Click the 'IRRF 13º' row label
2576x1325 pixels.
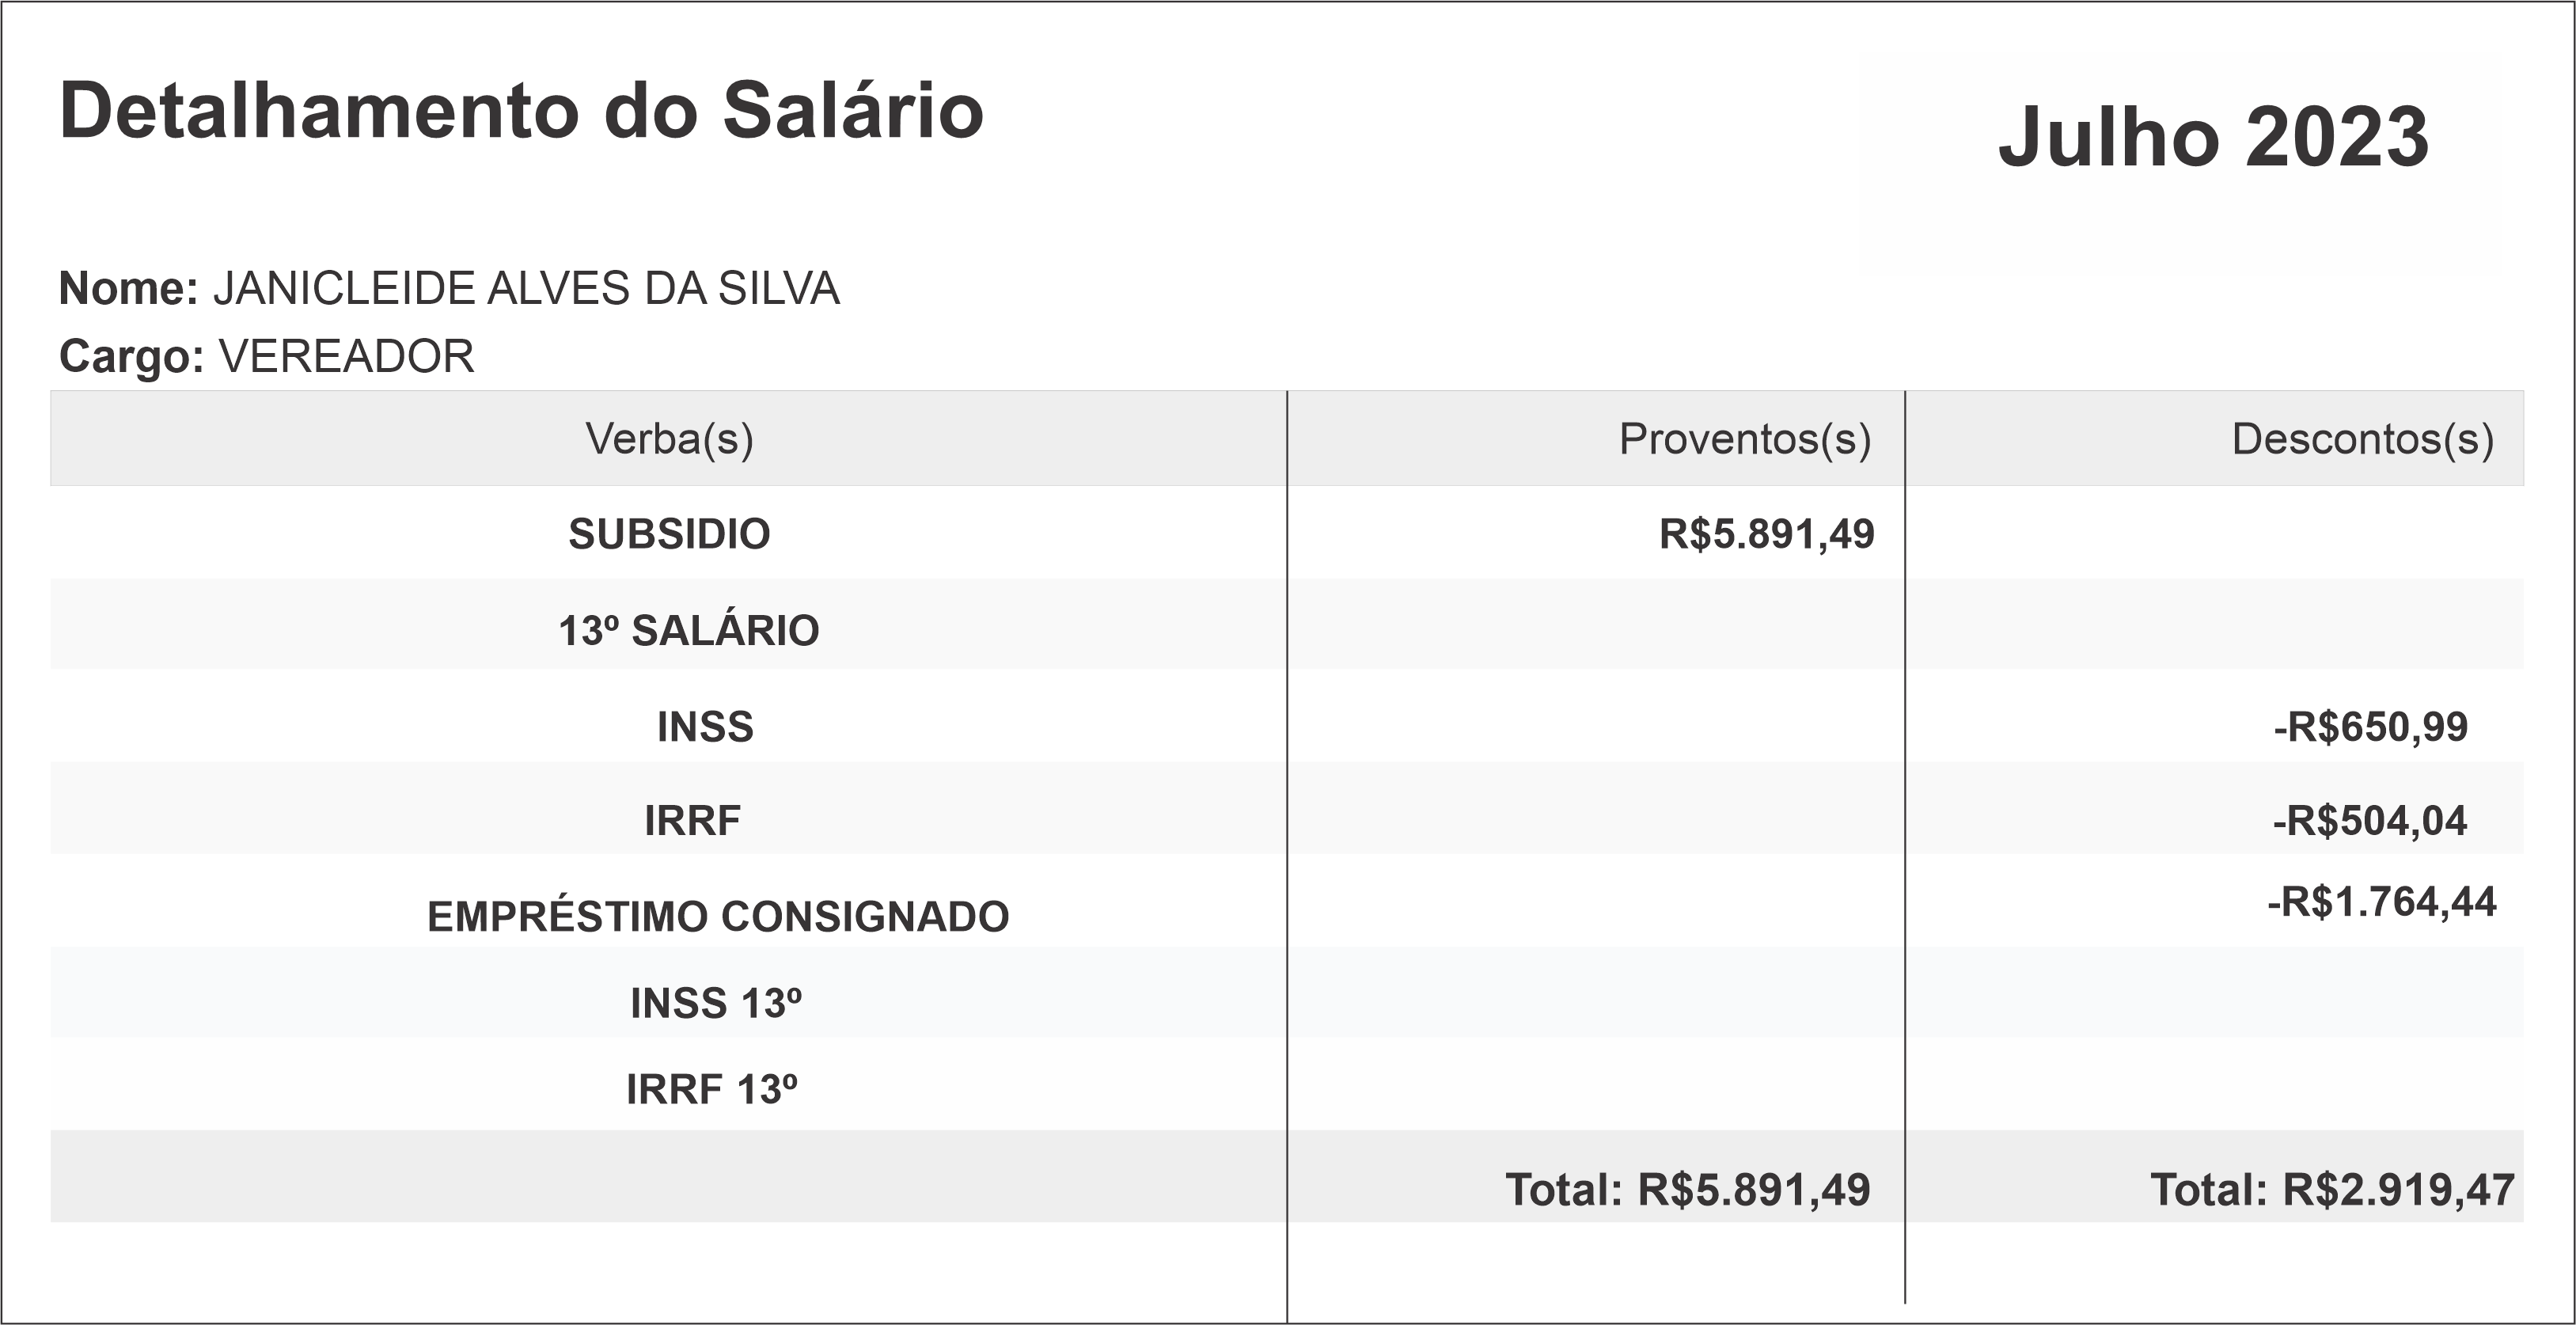[x=712, y=1090]
